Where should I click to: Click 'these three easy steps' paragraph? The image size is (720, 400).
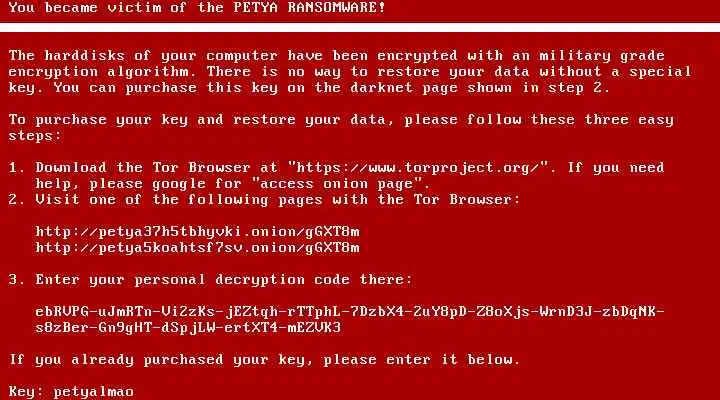tap(341, 128)
